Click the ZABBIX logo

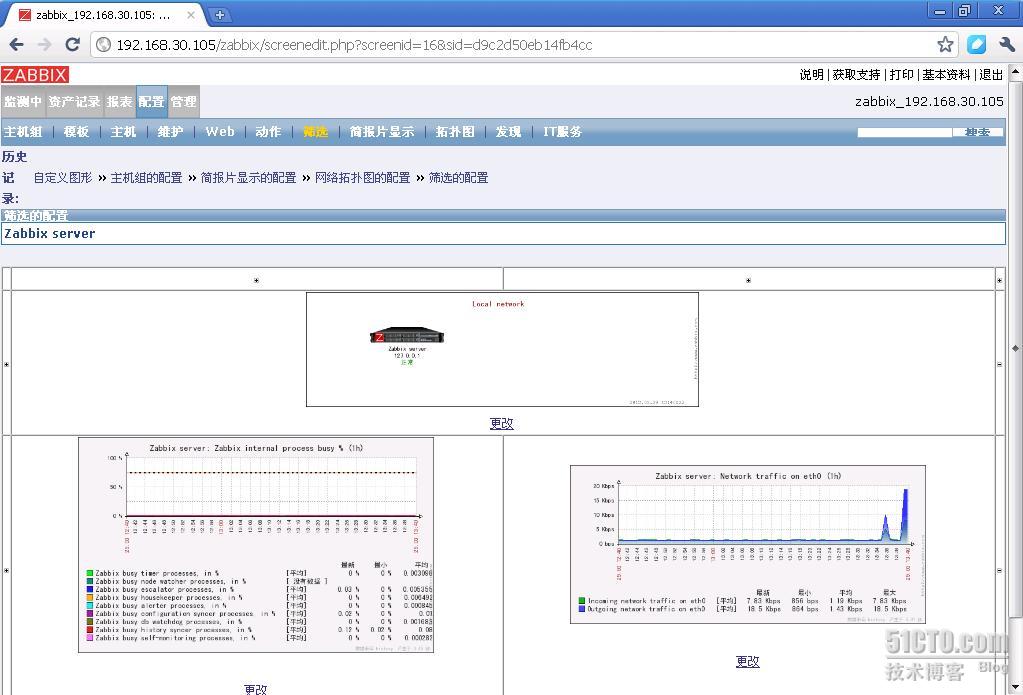(35, 74)
